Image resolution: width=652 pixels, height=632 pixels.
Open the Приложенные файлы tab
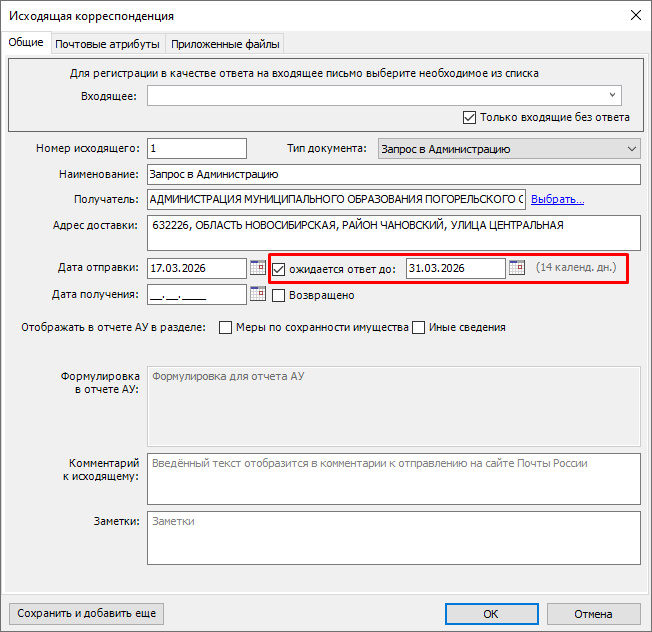pyautogui.click(x=226, y=44)
